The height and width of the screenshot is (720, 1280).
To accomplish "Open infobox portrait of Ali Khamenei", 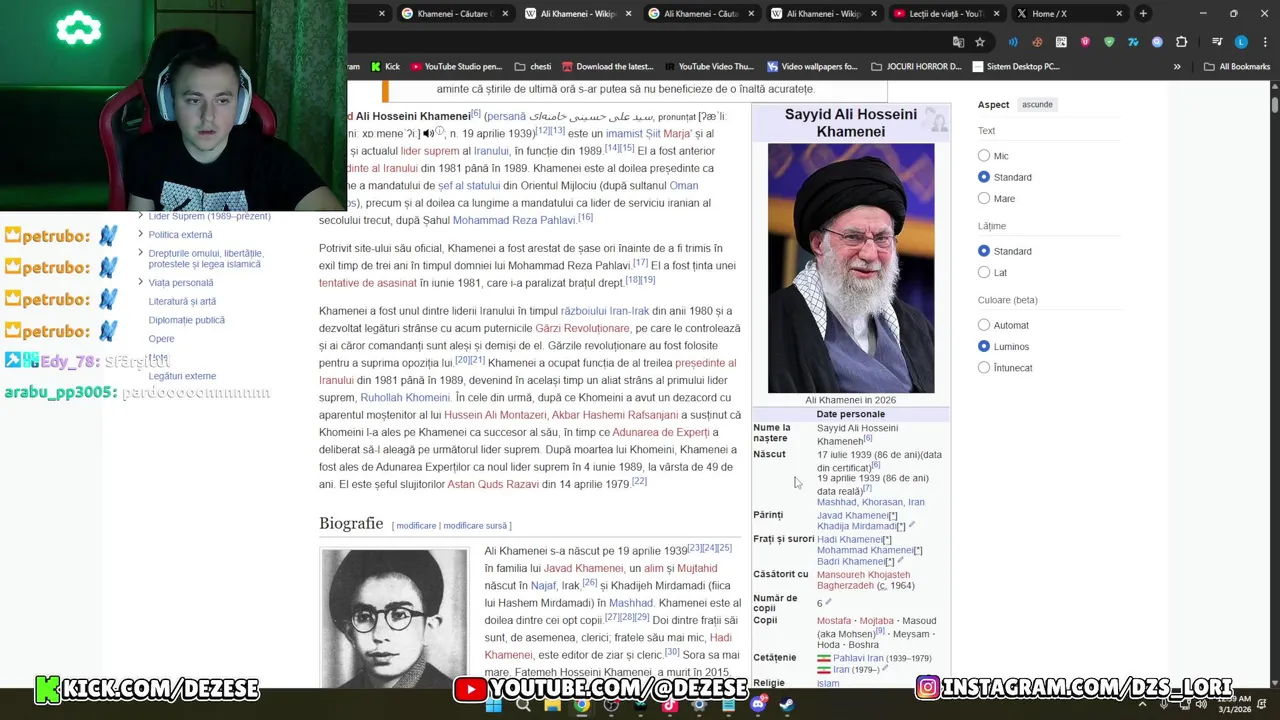I will coord(851,268).
